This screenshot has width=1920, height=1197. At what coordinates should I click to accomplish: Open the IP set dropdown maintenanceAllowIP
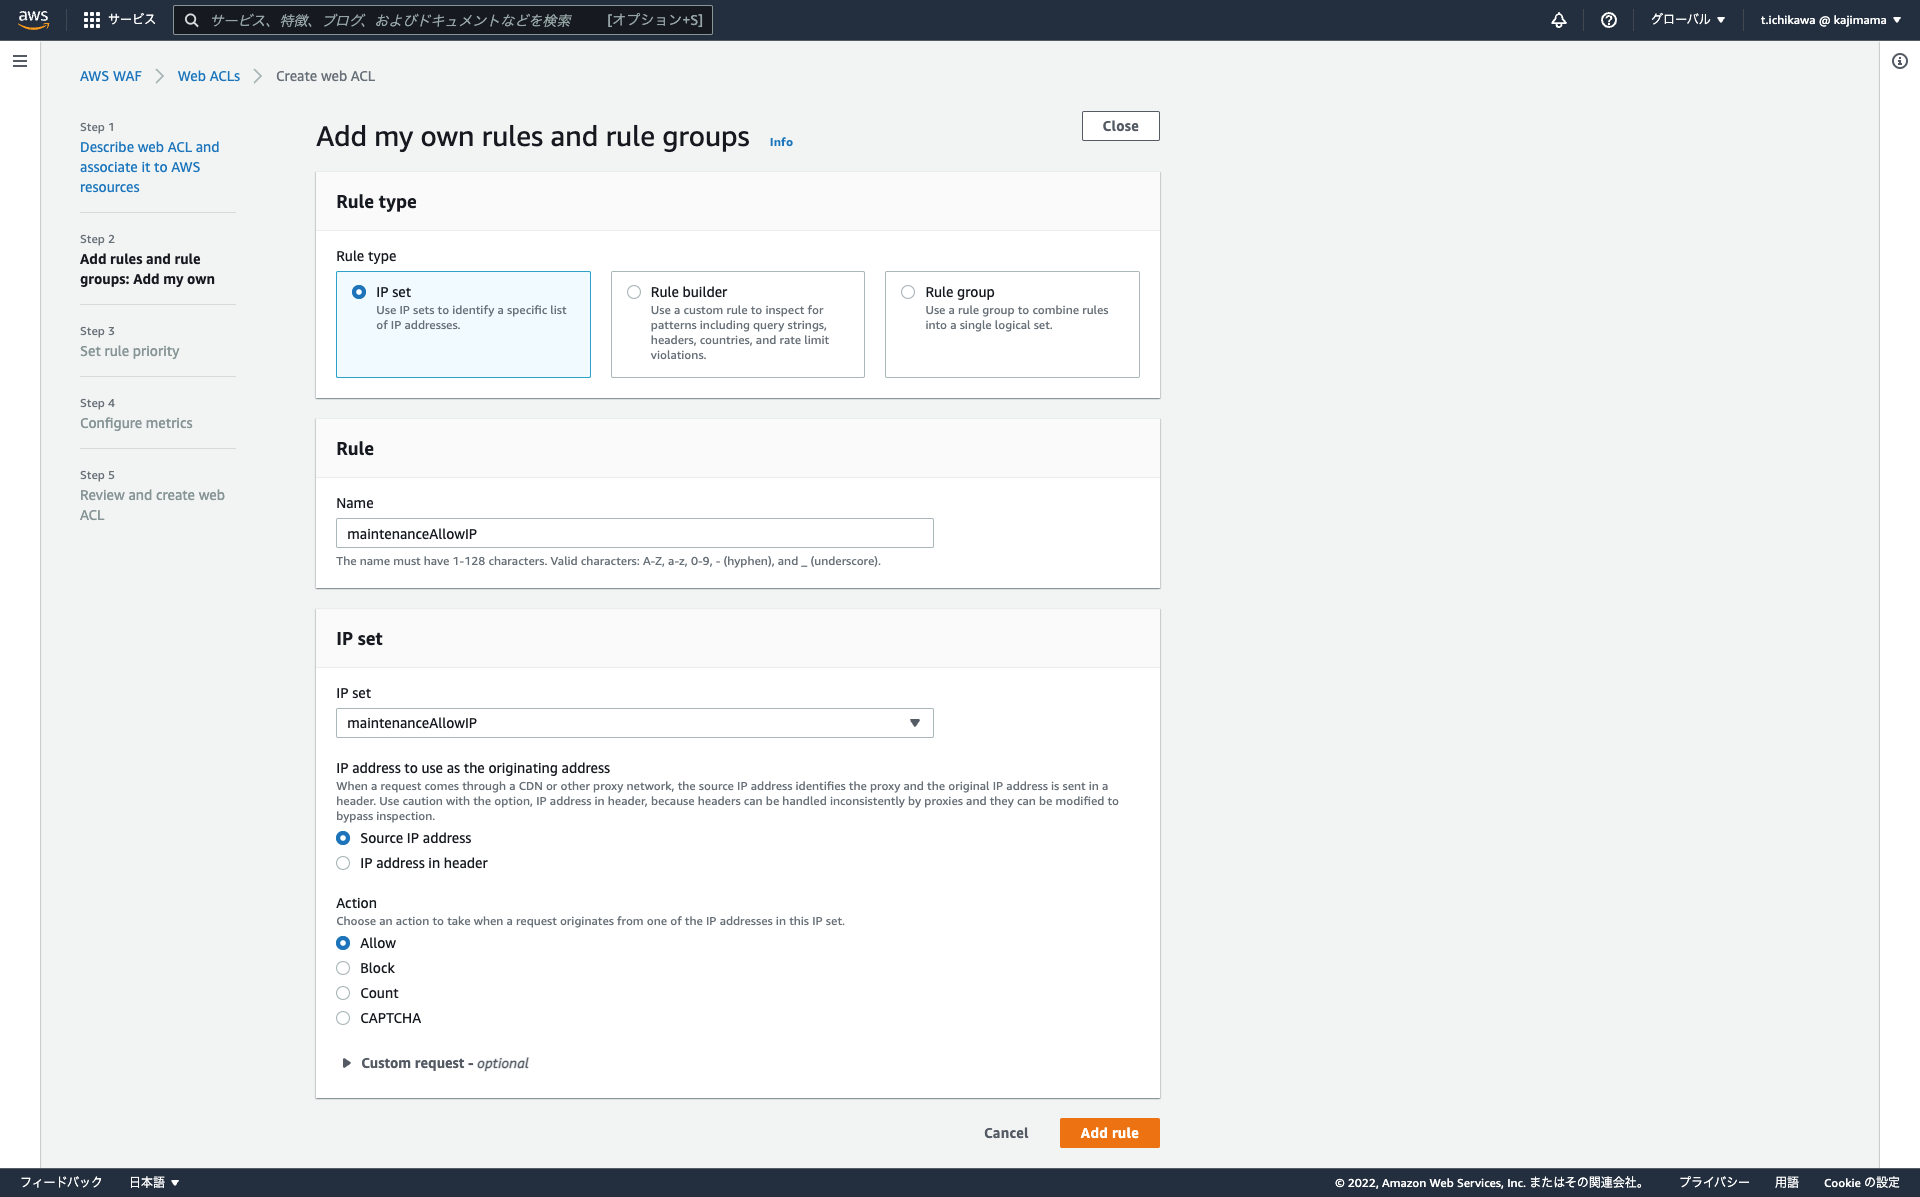(x=635, y=723)
